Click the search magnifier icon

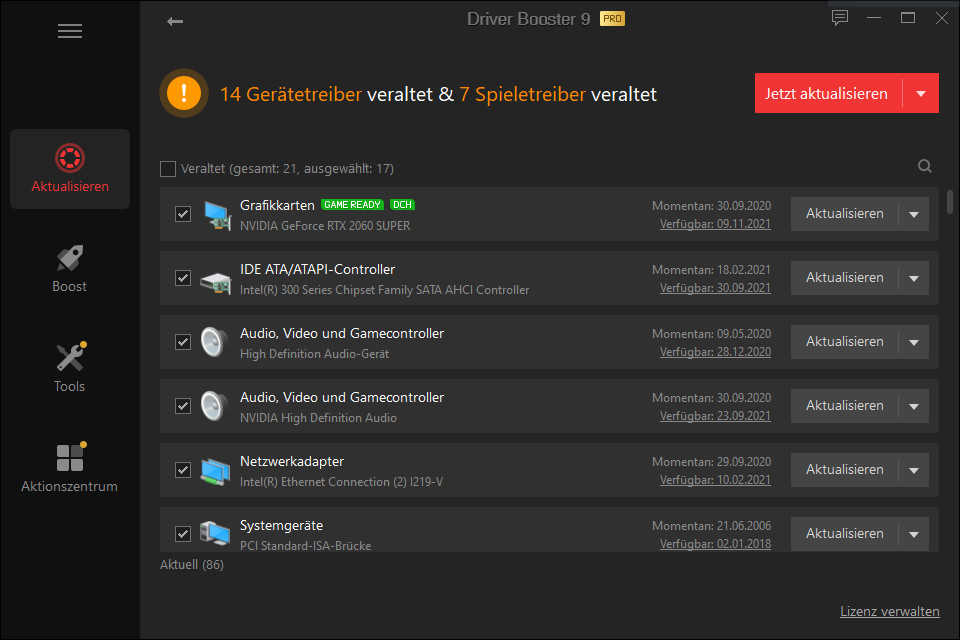click(924, 166)
